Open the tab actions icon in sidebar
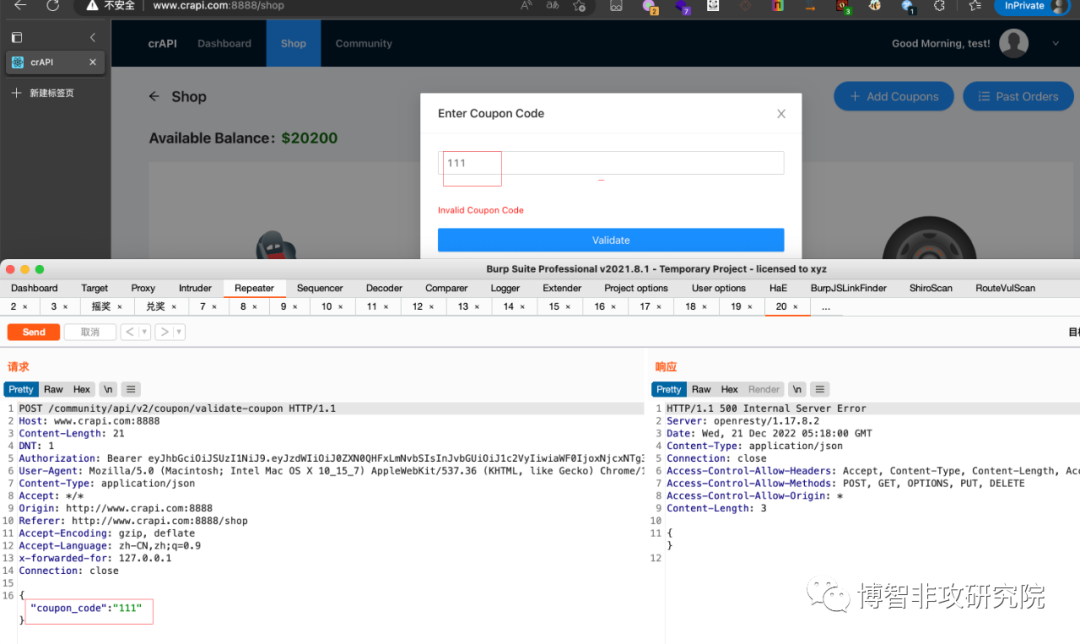1080x644 pixels. coord(17,37)
